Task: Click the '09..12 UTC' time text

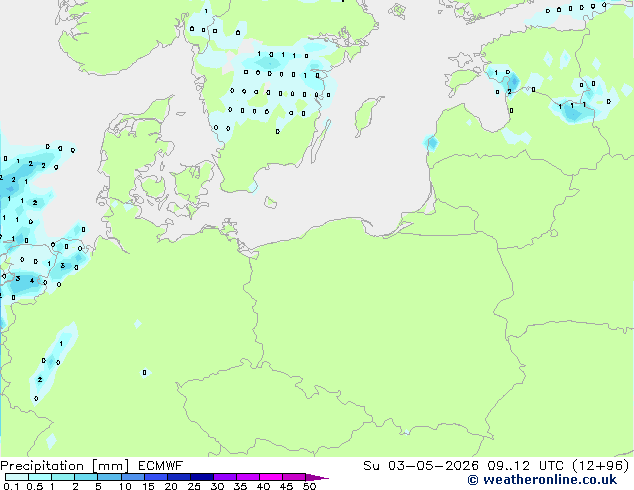Action: pos(526,466)
